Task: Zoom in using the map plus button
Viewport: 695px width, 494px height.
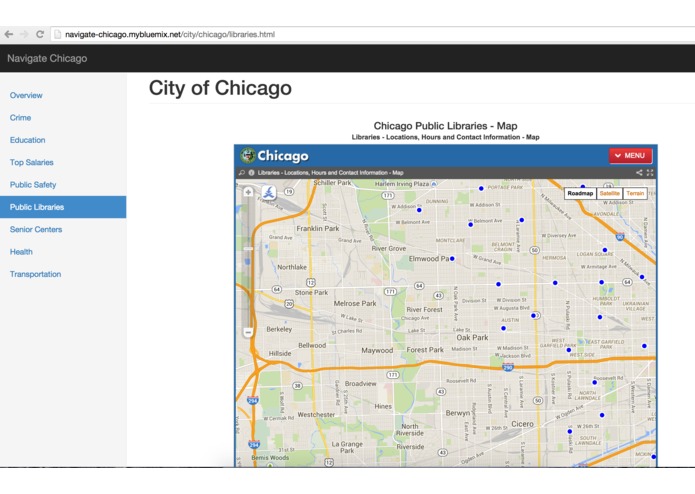Action: (248, 192)
